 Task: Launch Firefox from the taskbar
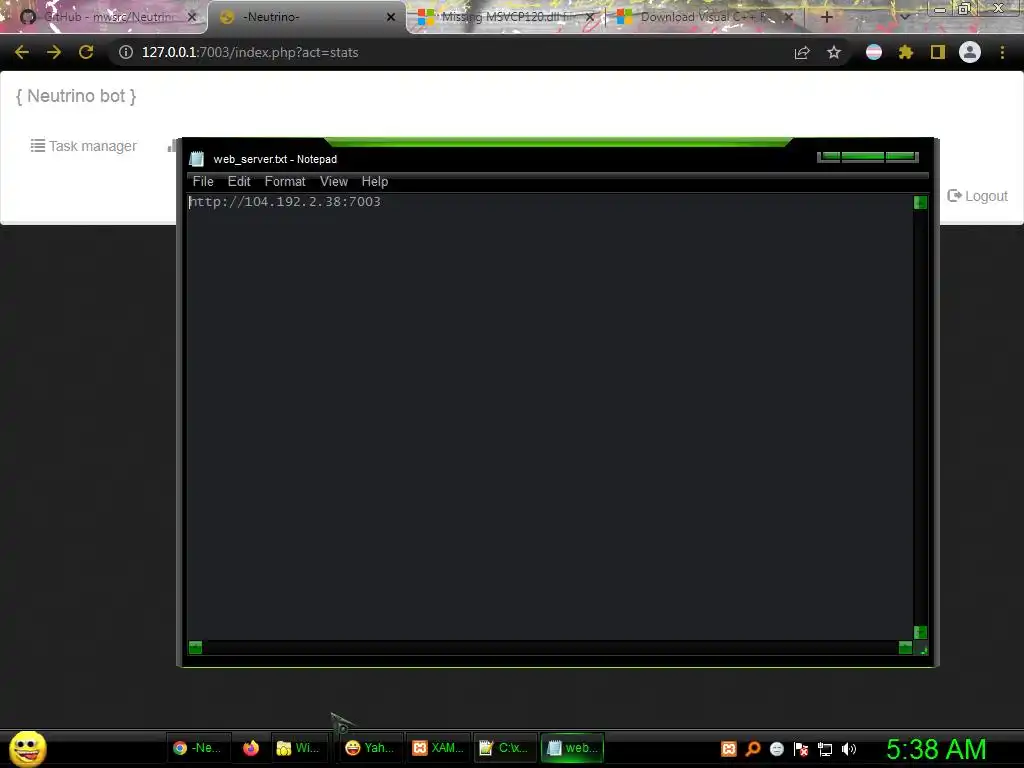(251, 748)
